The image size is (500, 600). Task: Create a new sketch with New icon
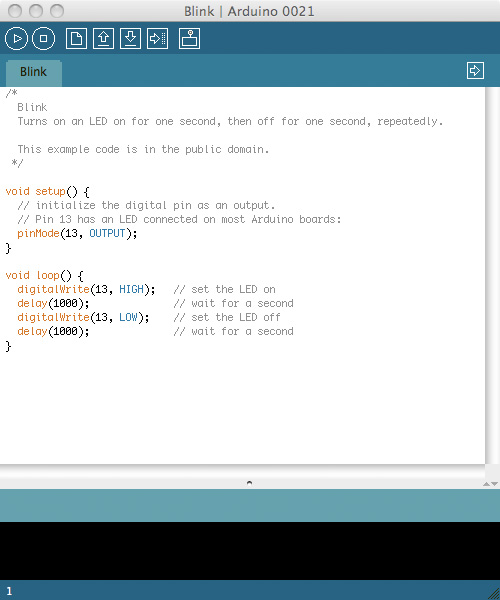coord(76,39)
